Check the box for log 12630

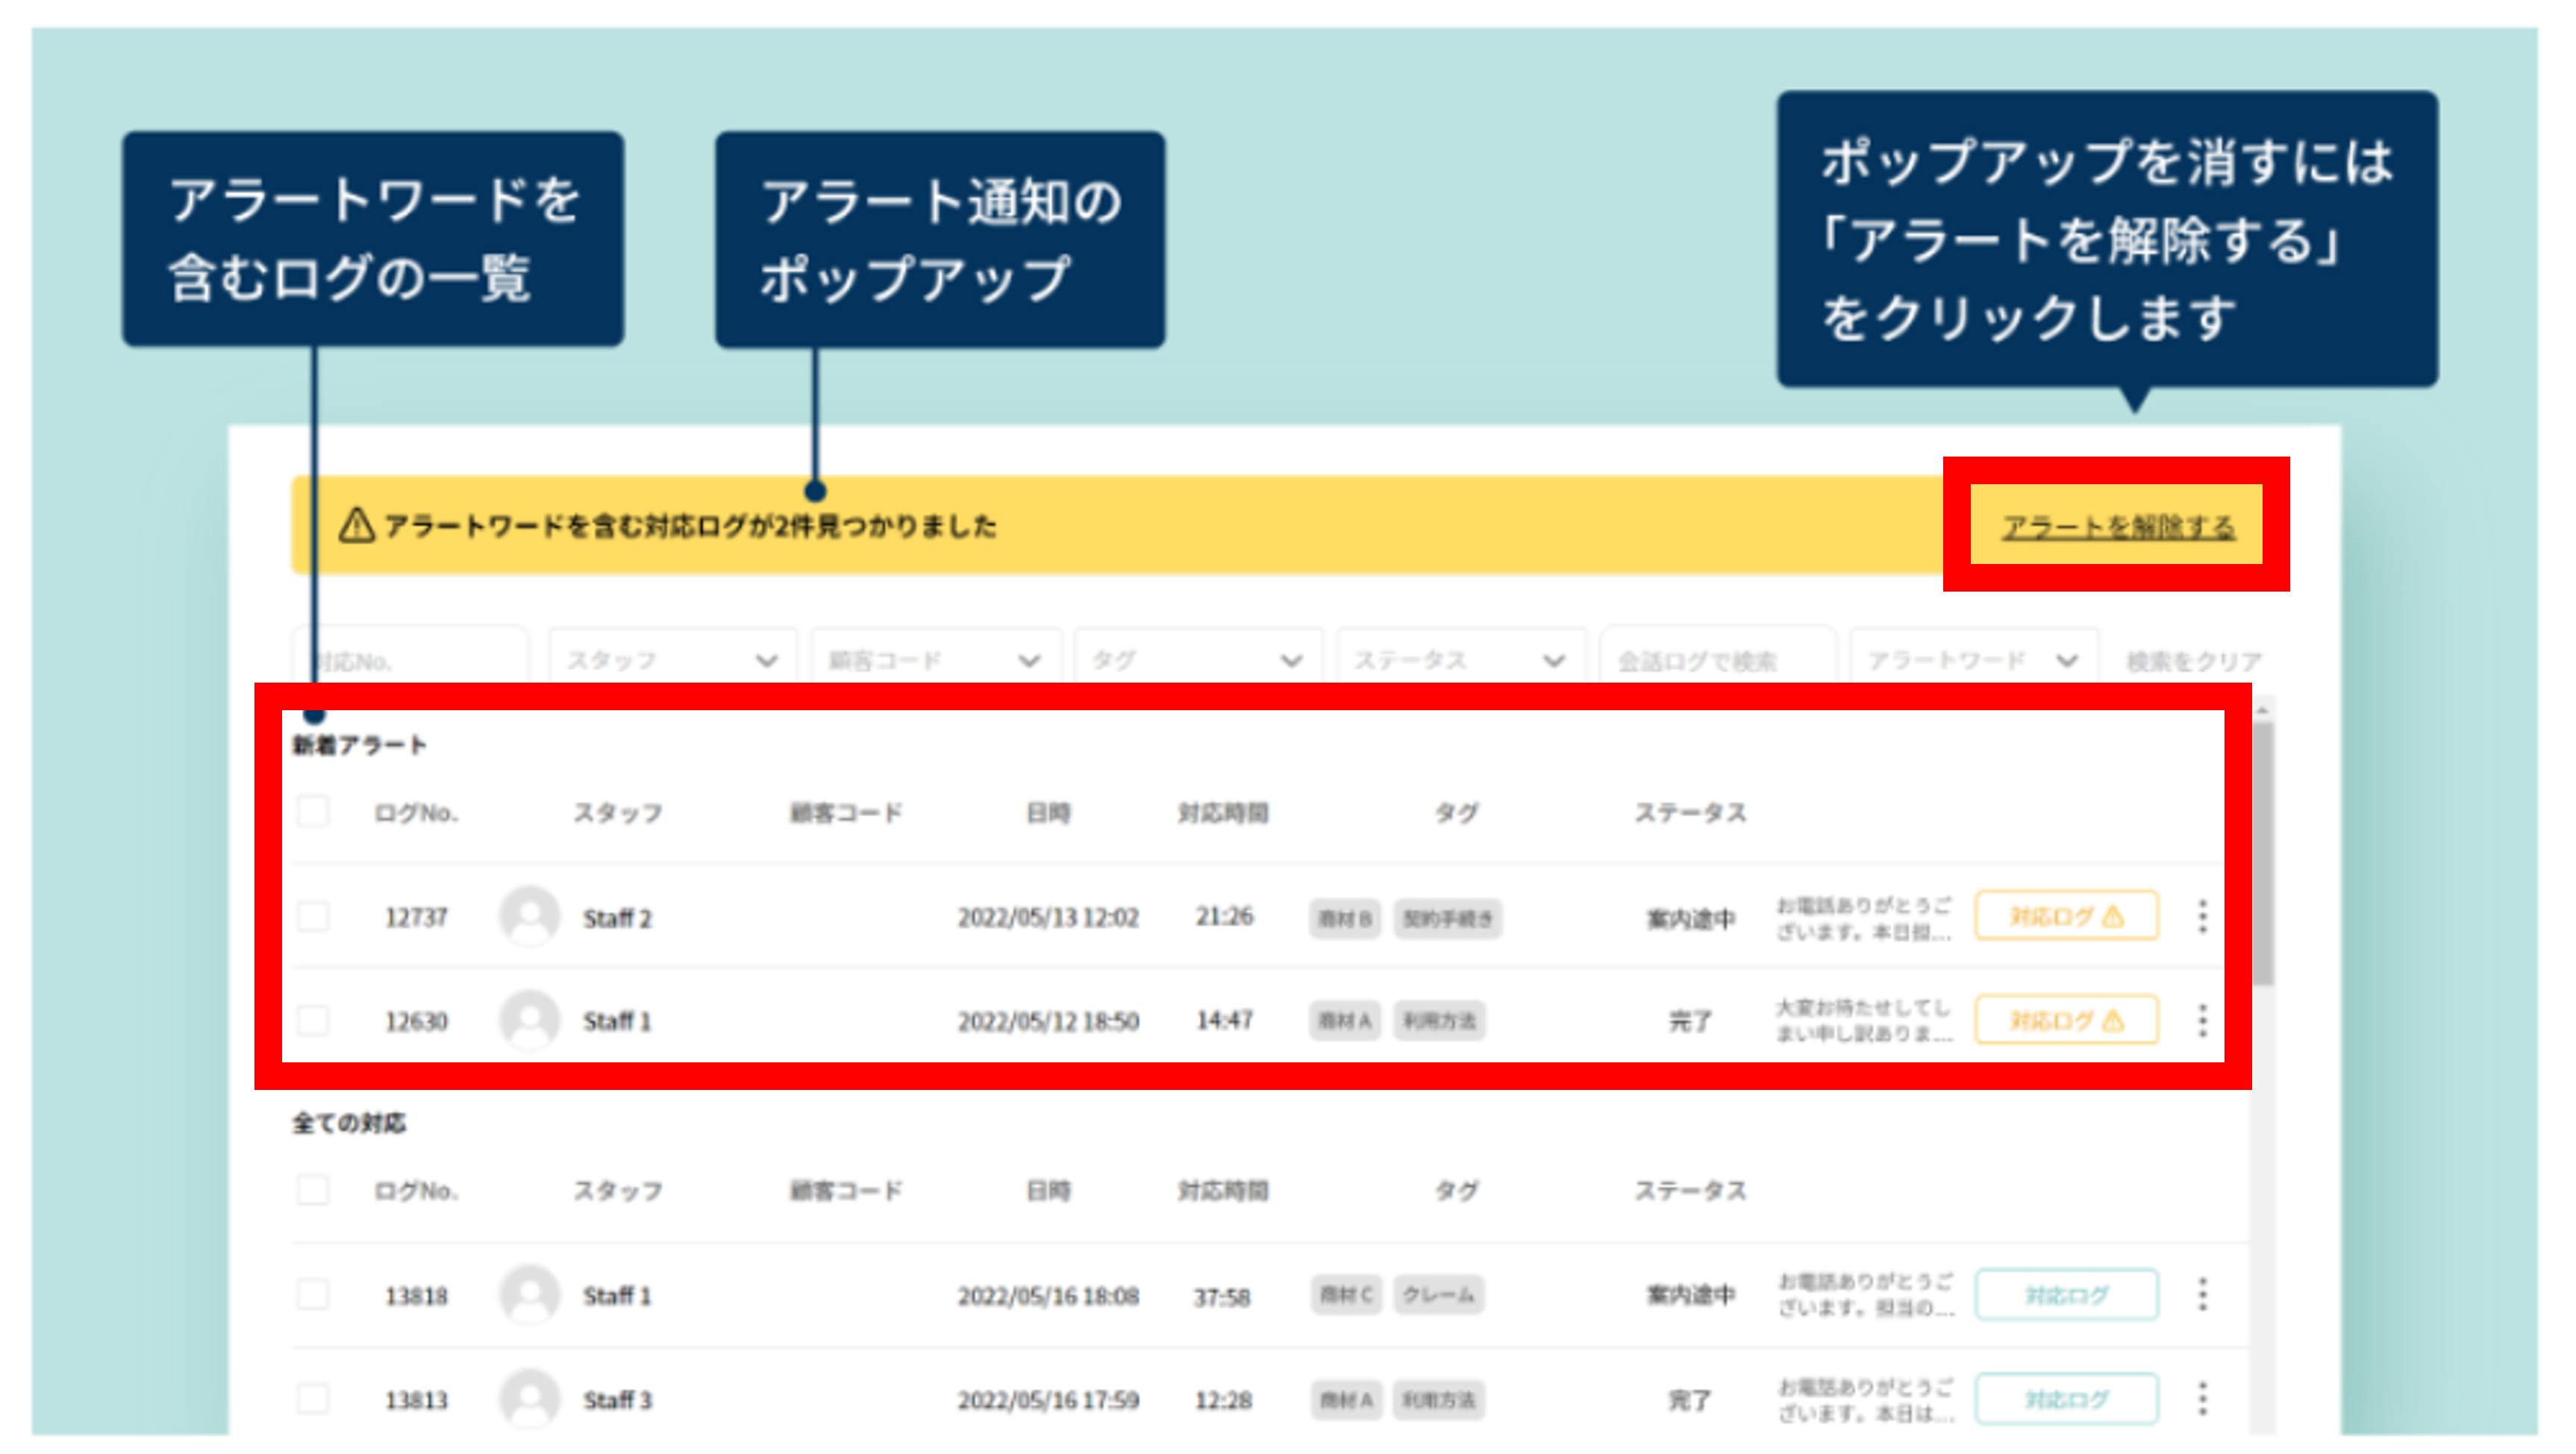(313, 1020)
